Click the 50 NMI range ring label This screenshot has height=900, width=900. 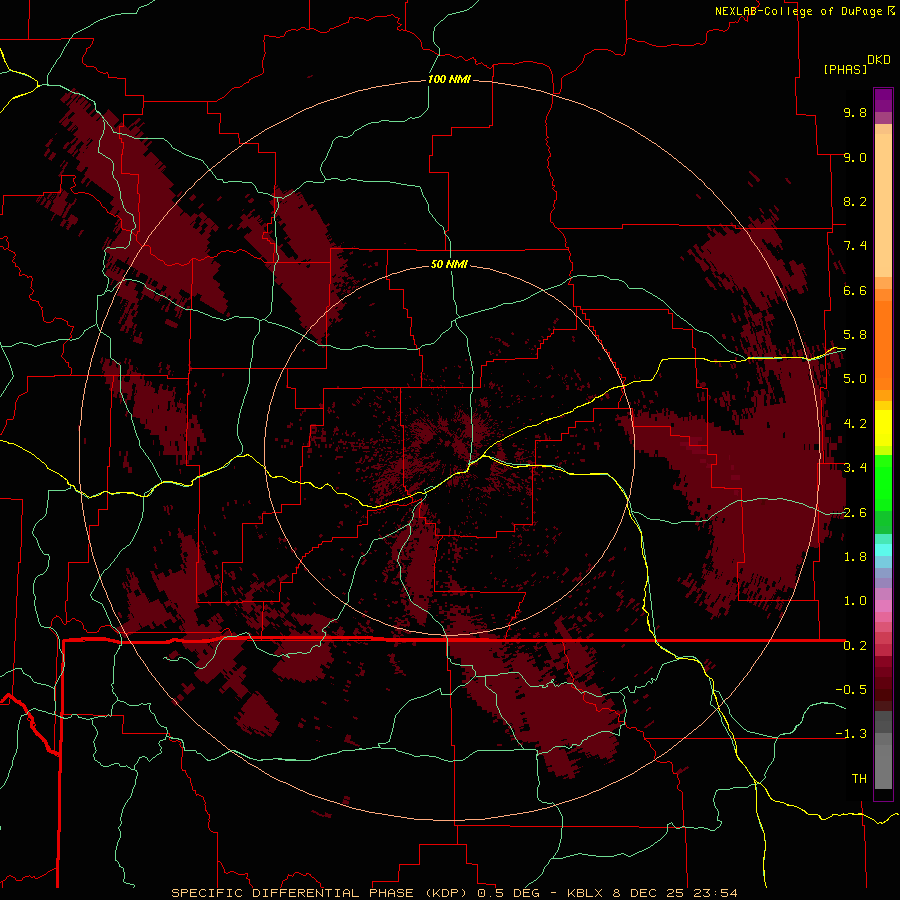(449, 264)
